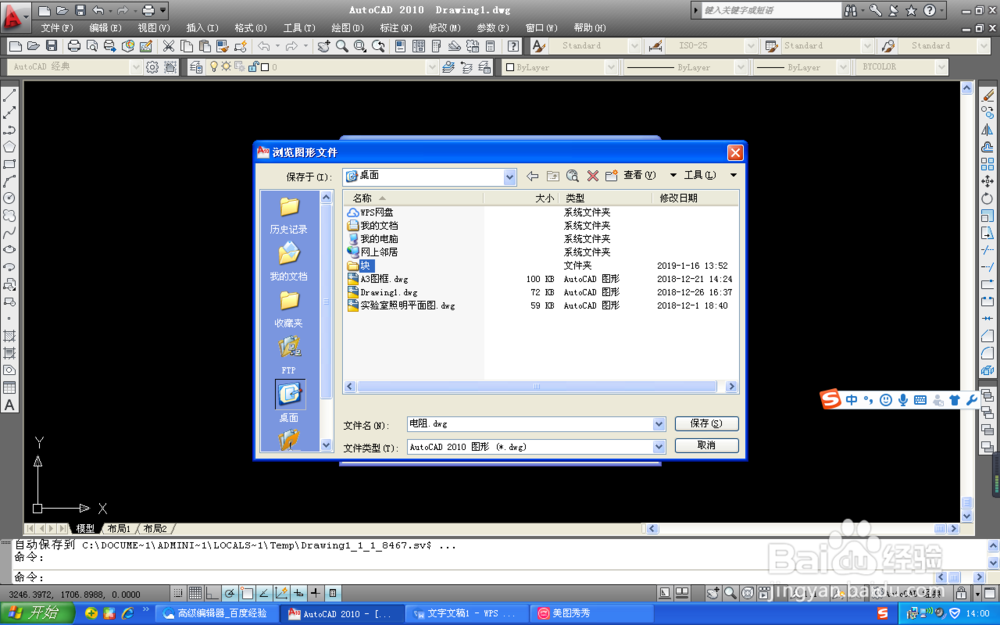Open the linetype ByLayer dropdown
The height and width of the screenshot is (625, 1000).
[740, 67]
